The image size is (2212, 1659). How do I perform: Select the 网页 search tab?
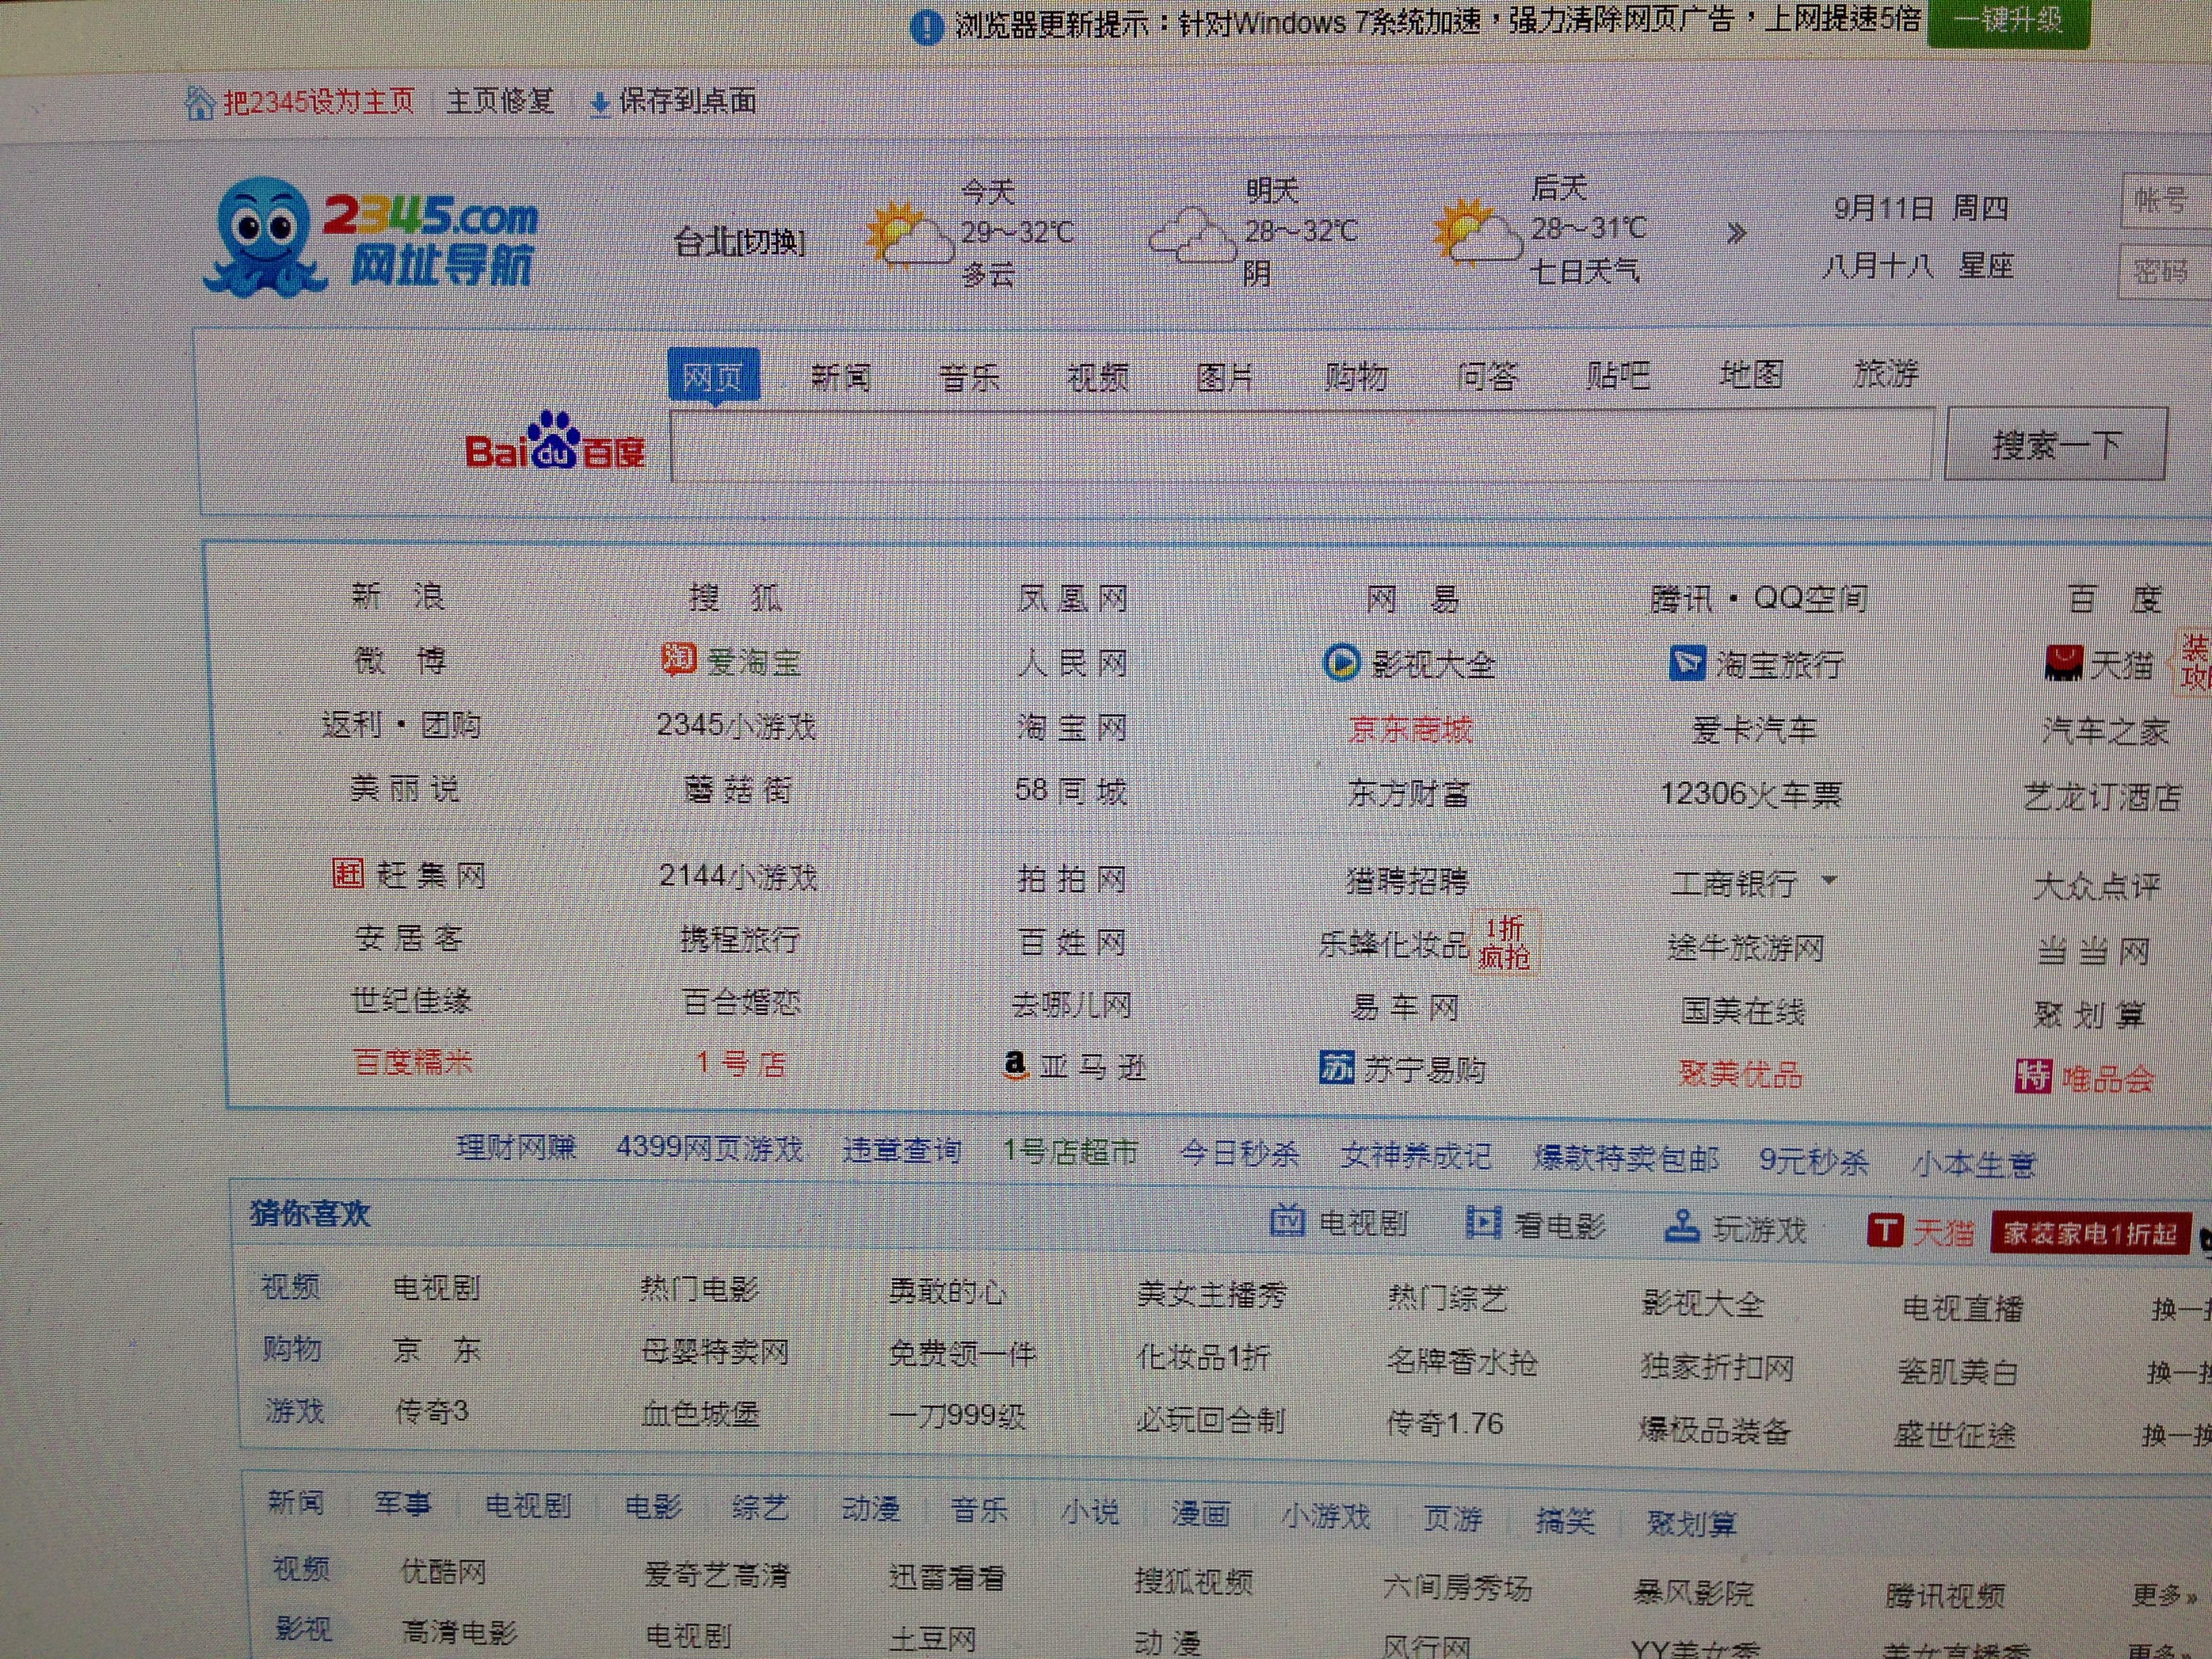click(713, 376)
